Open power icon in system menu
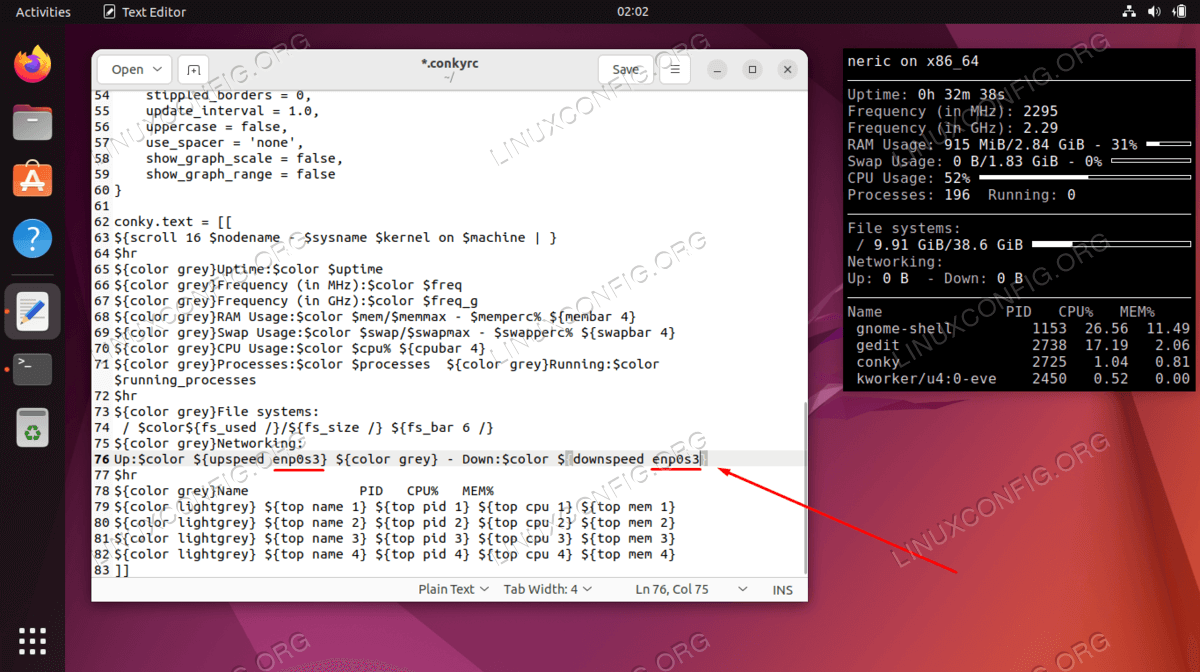The height and width of the screenshot is (672, 1200). tap(1178, 12)
